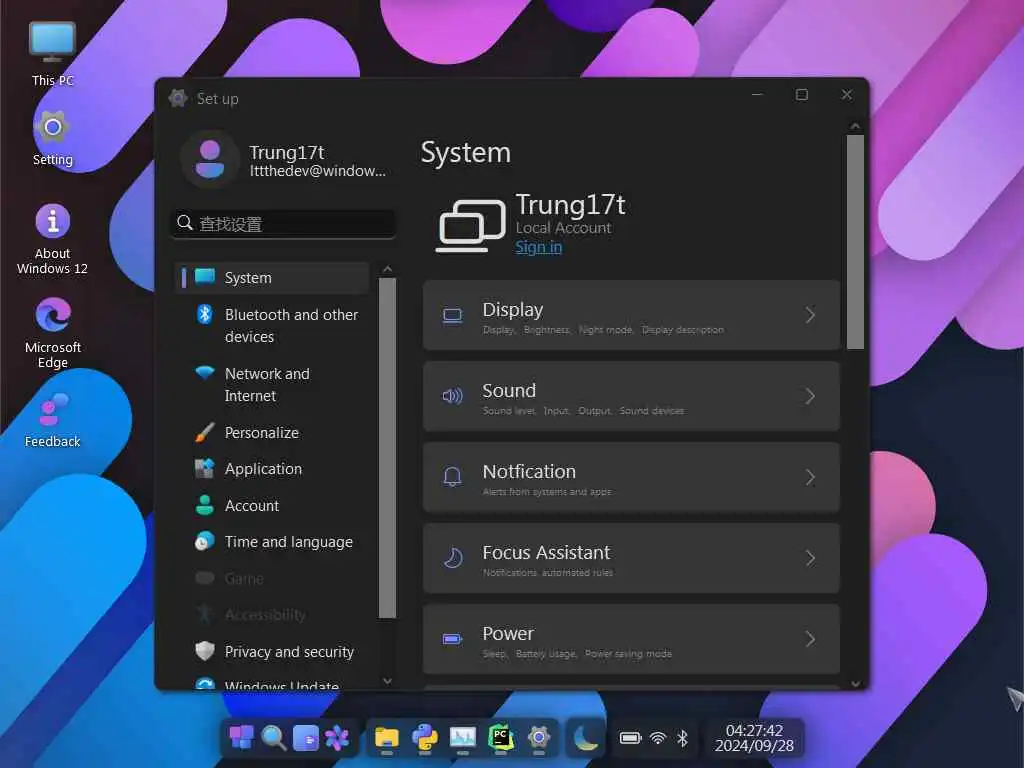Click the Personalize paintbrush icon

204,432
